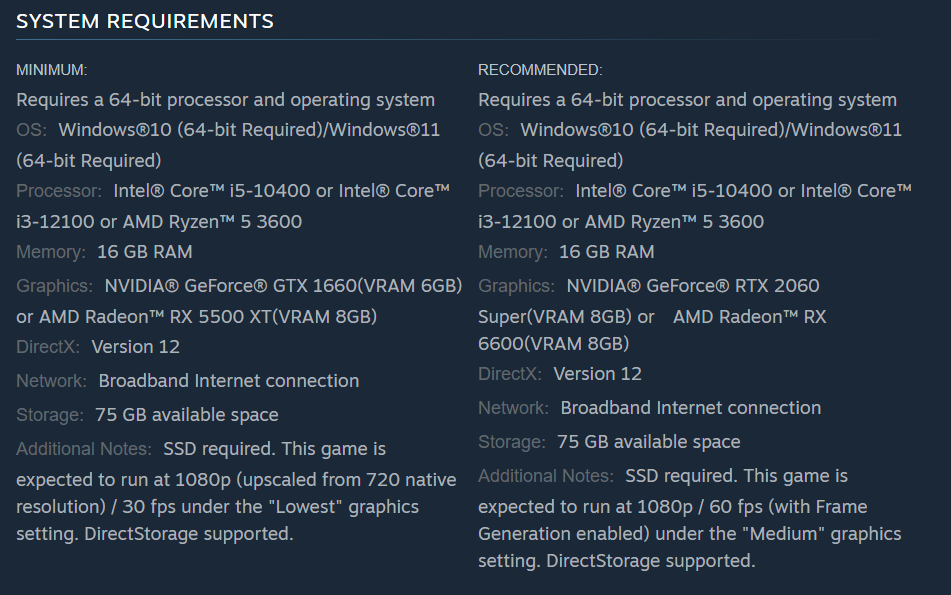Click the Network: label under Minimum
This screenshot has height=595, width=951.
click(52, 381)
